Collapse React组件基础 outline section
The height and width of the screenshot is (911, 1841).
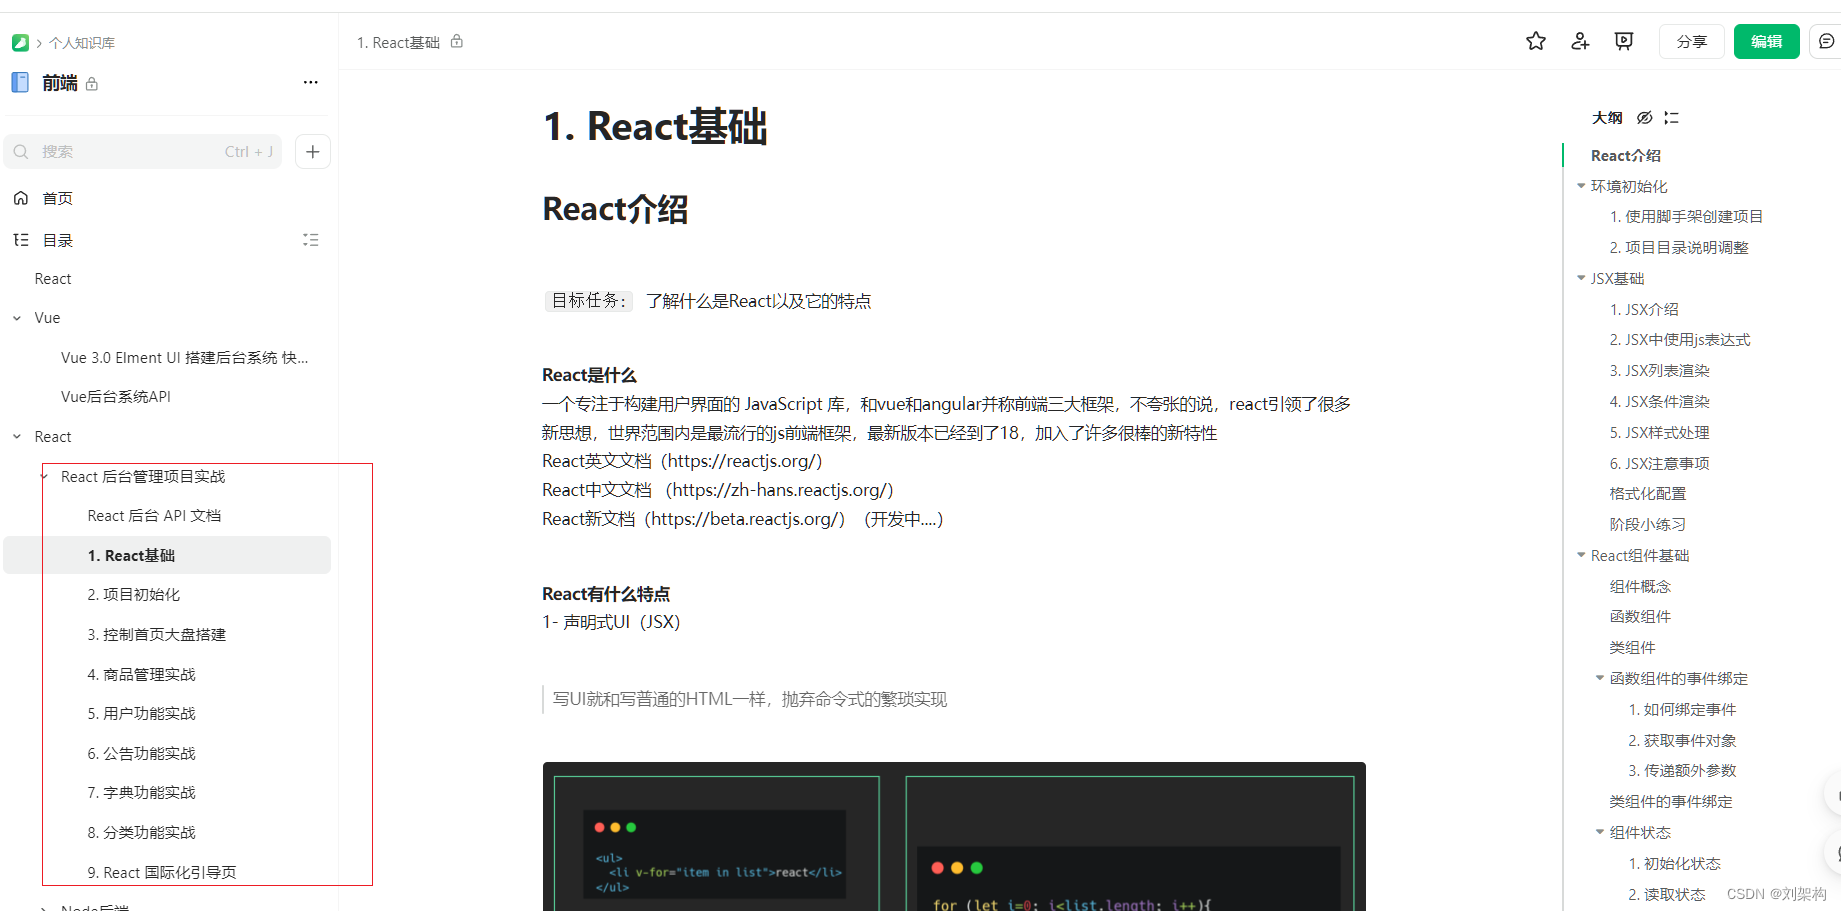[1581, 555]
